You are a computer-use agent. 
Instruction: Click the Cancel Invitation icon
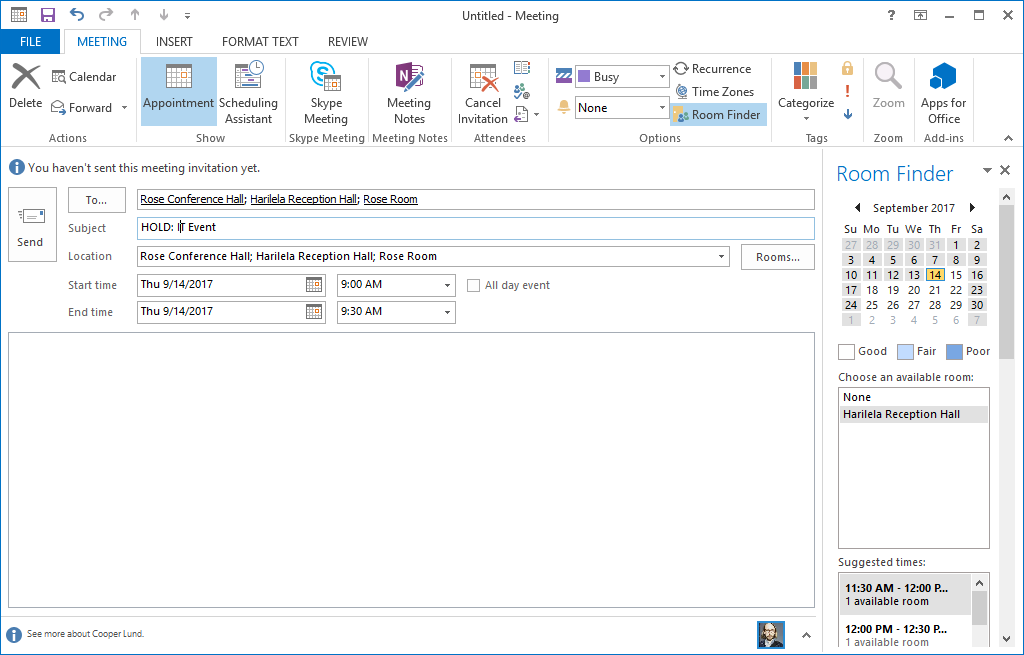483,77
